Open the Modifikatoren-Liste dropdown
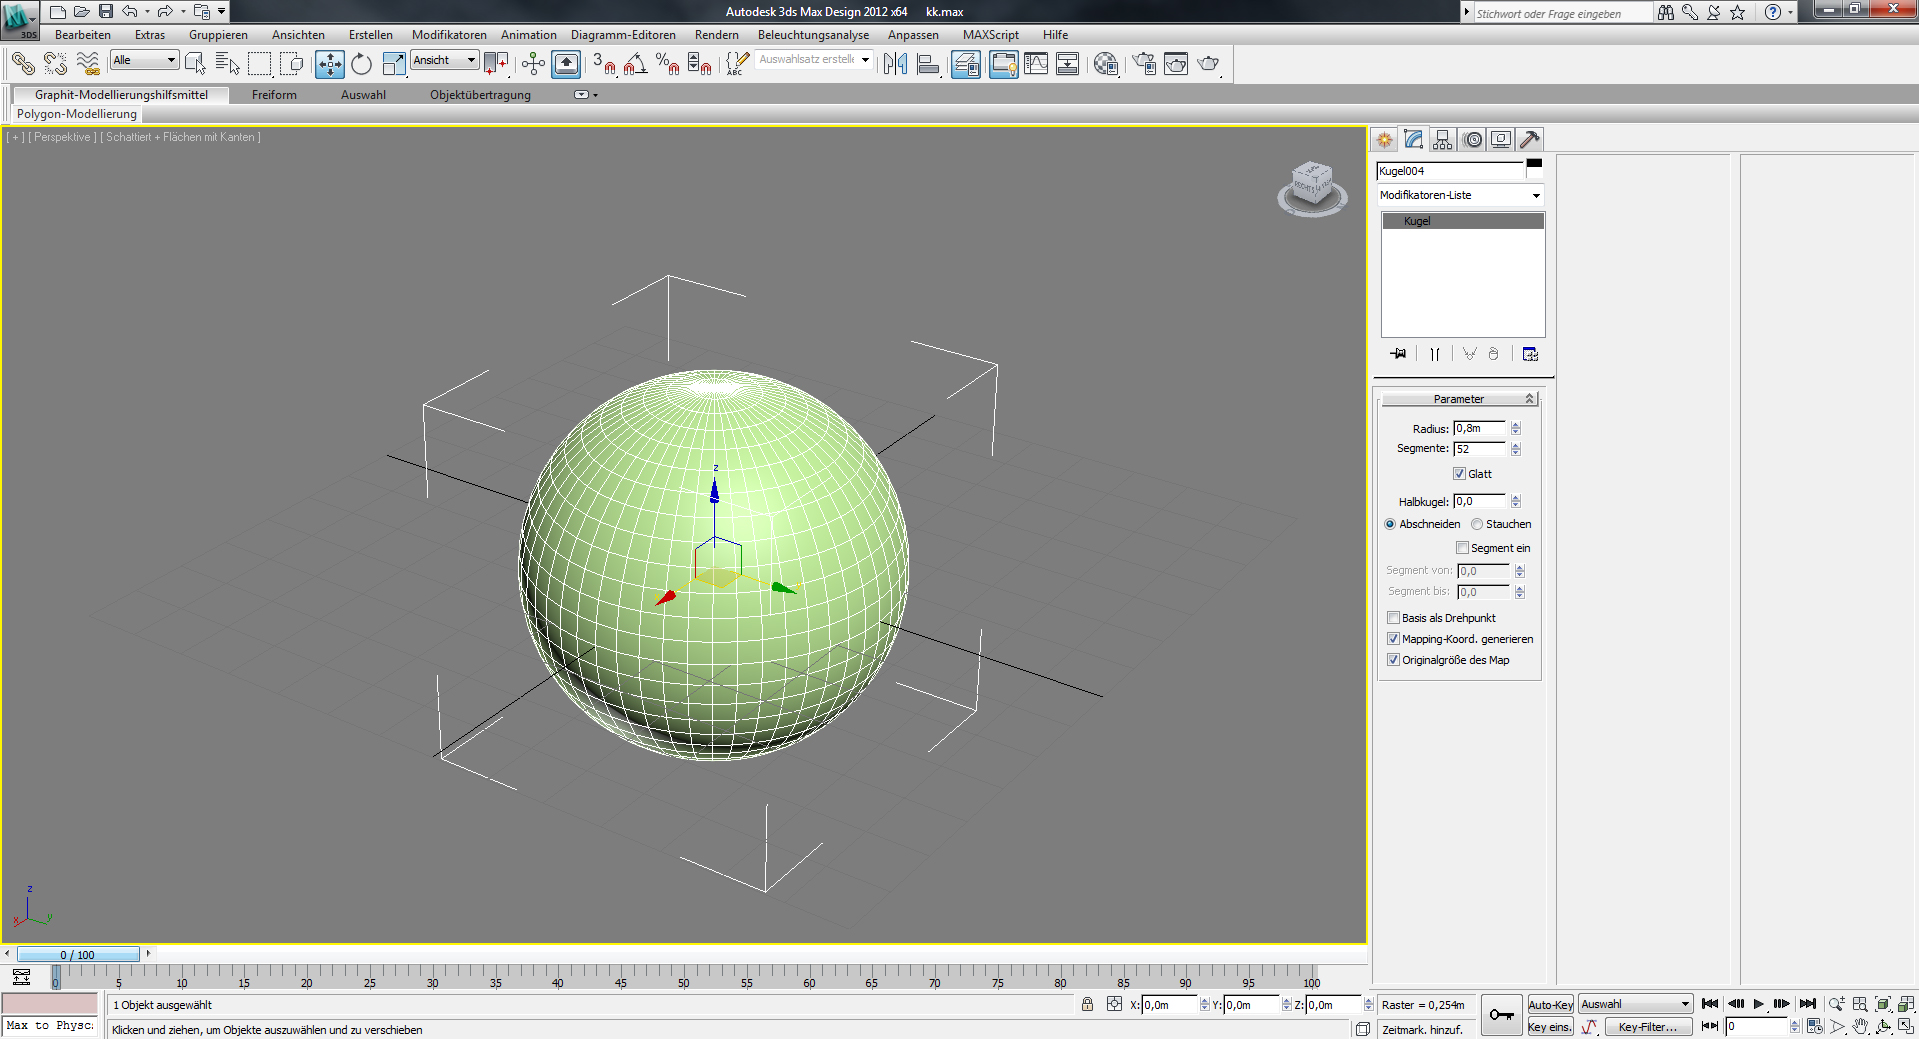This screenshot has height=1039, width=1919. [1460, 195]
